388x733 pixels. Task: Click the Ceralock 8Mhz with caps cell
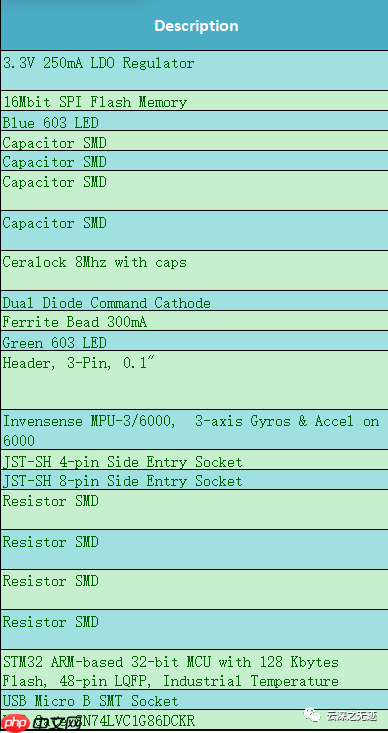pyautogui.click(x=194, y=271)
